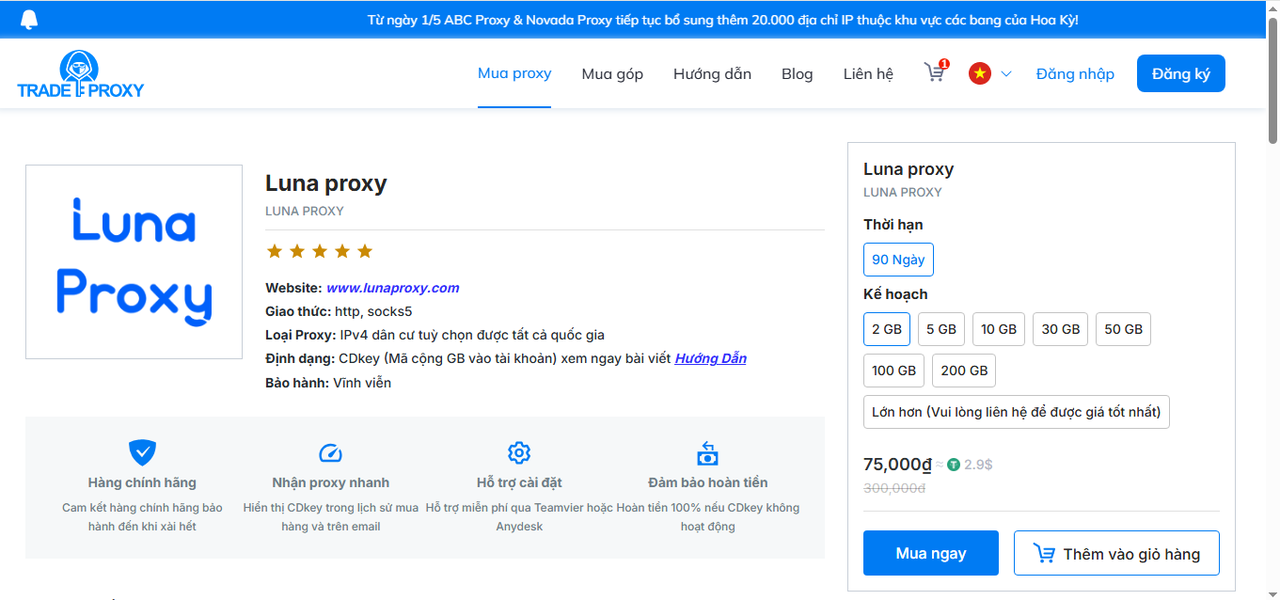Viewport: 1280px width, 600px height.
Task: Click the crossed-out 300,000₫ price
Action: pyautogui.click(x=894, y=488)
